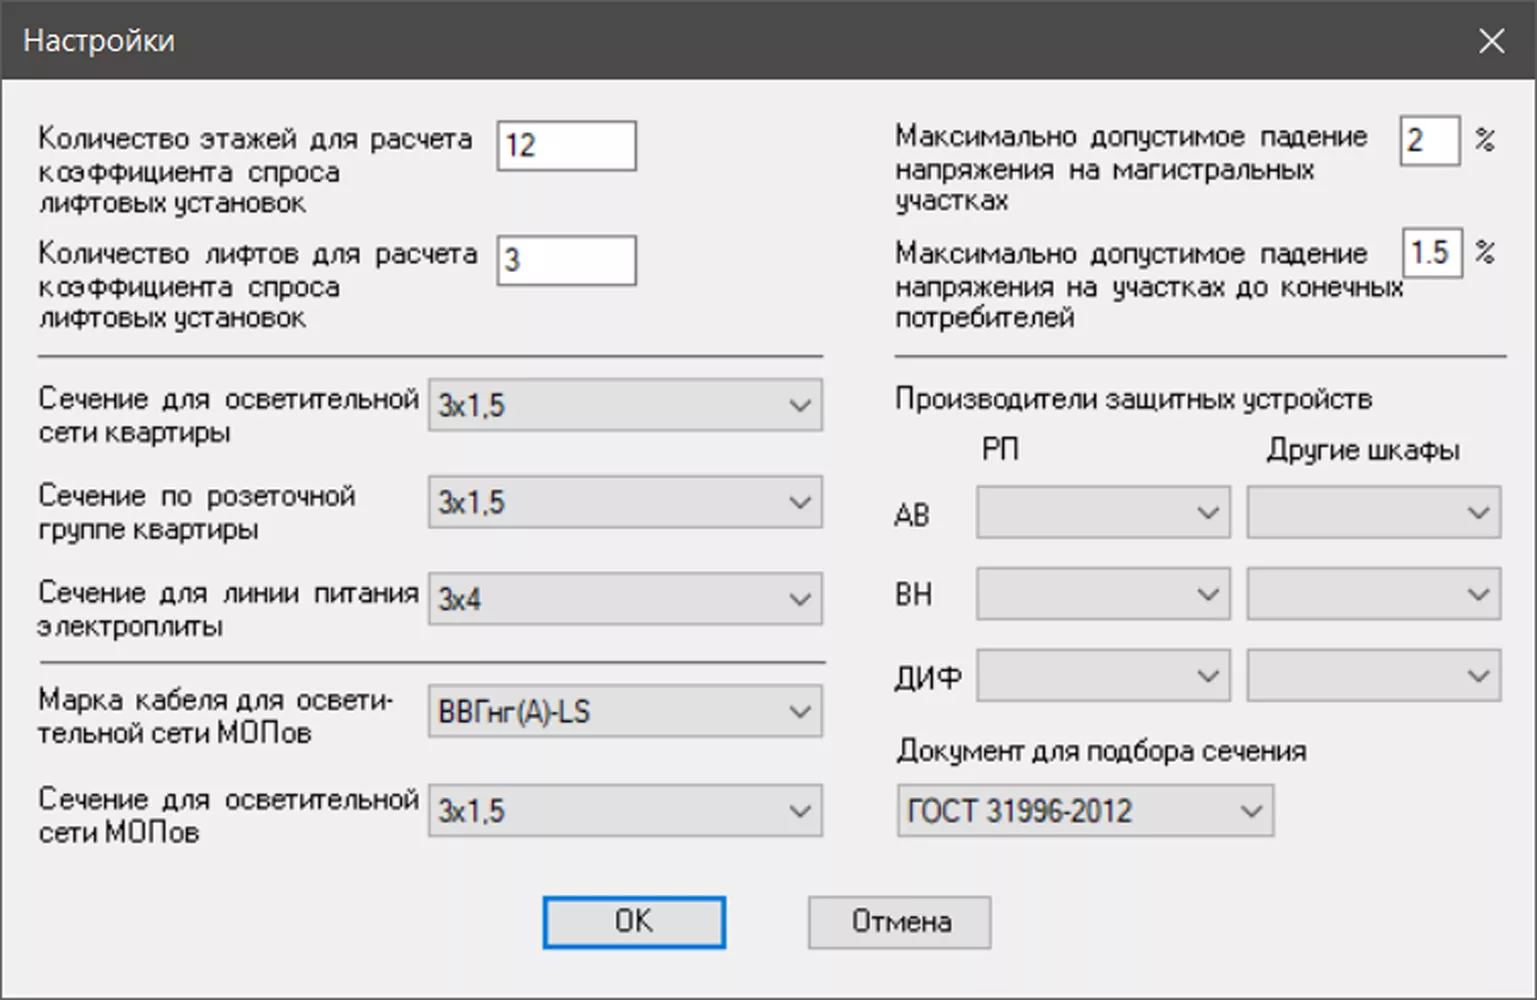1537x1000 pixels.
Task: Click the elevator count field showing 3
Action: (566, 261)
